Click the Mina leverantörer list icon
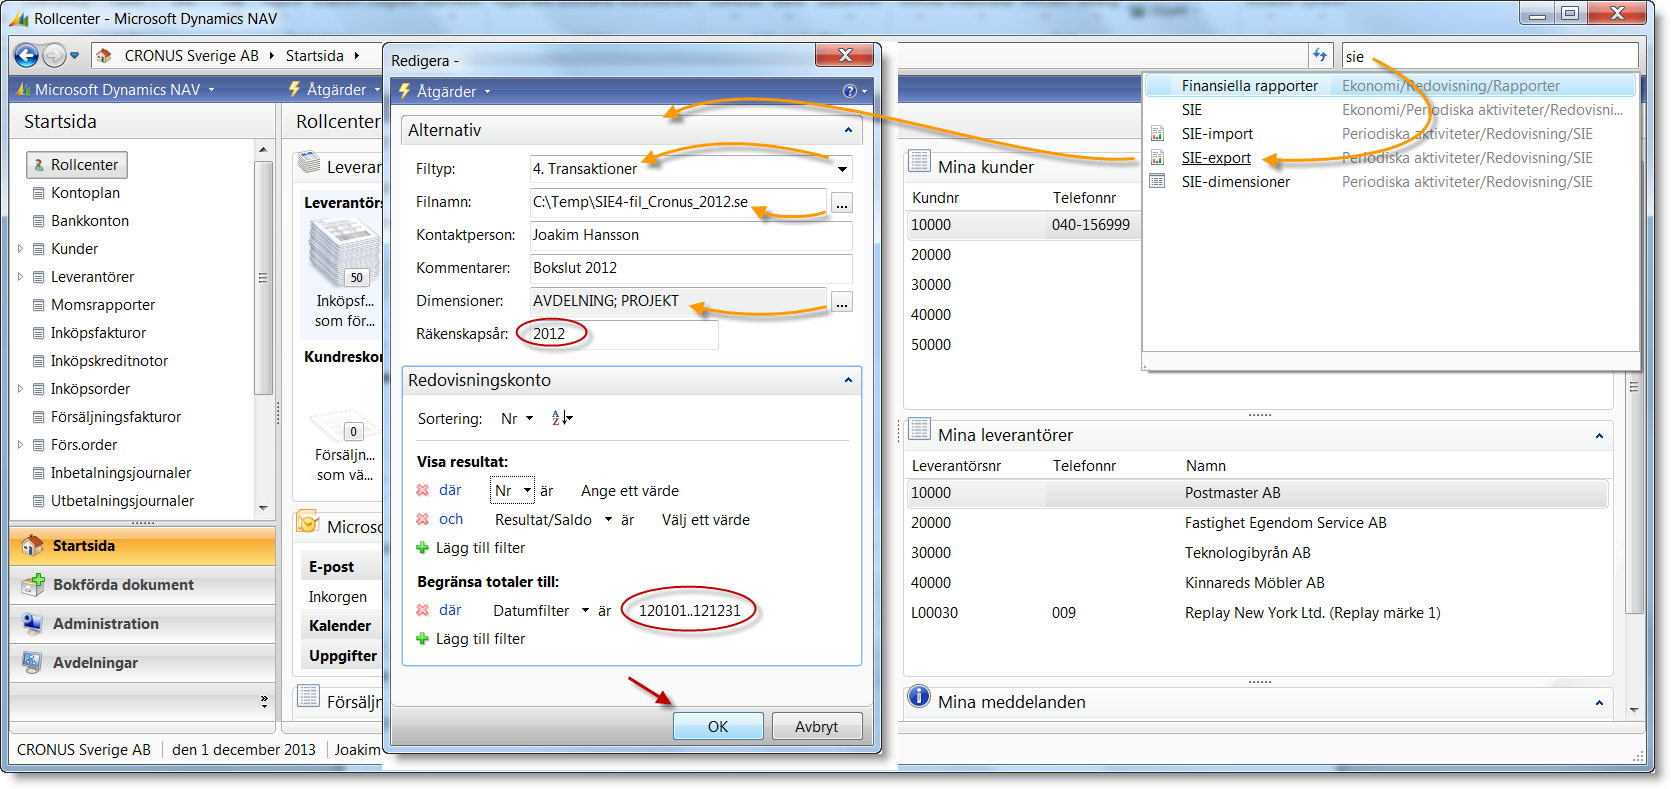Image resolution: width=1671 pixels, height=789 pixels. click(x=920, y=430)
